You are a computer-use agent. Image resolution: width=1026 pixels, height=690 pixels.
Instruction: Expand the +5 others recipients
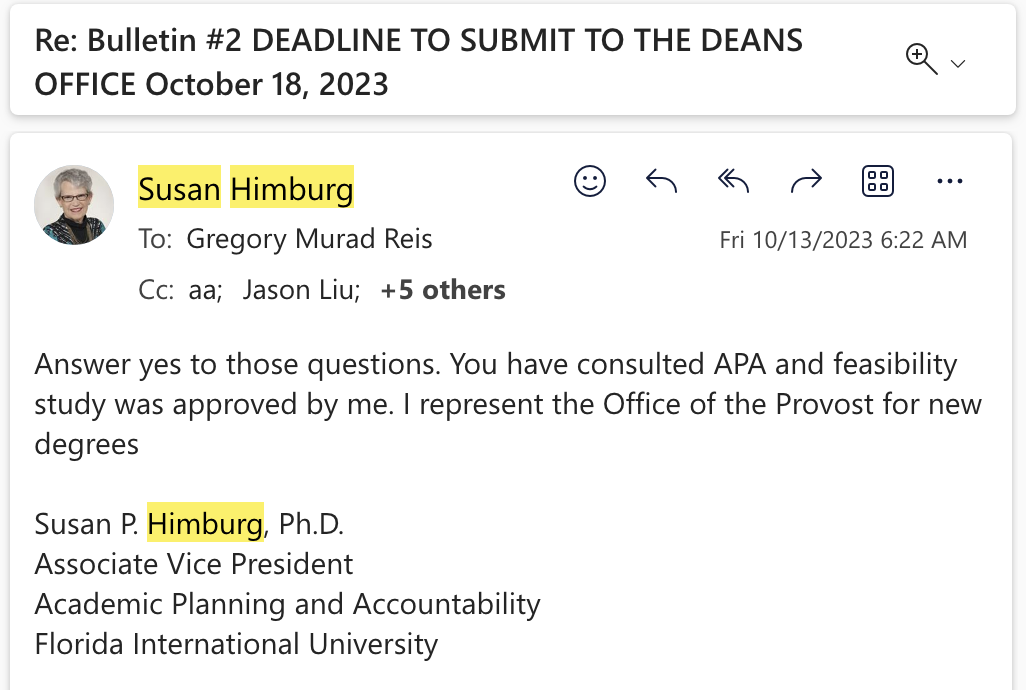(443, 291)
